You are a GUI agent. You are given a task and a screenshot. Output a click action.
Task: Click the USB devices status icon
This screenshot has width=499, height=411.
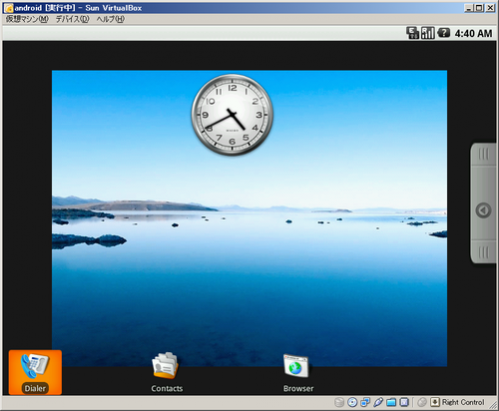click(378, 403)
